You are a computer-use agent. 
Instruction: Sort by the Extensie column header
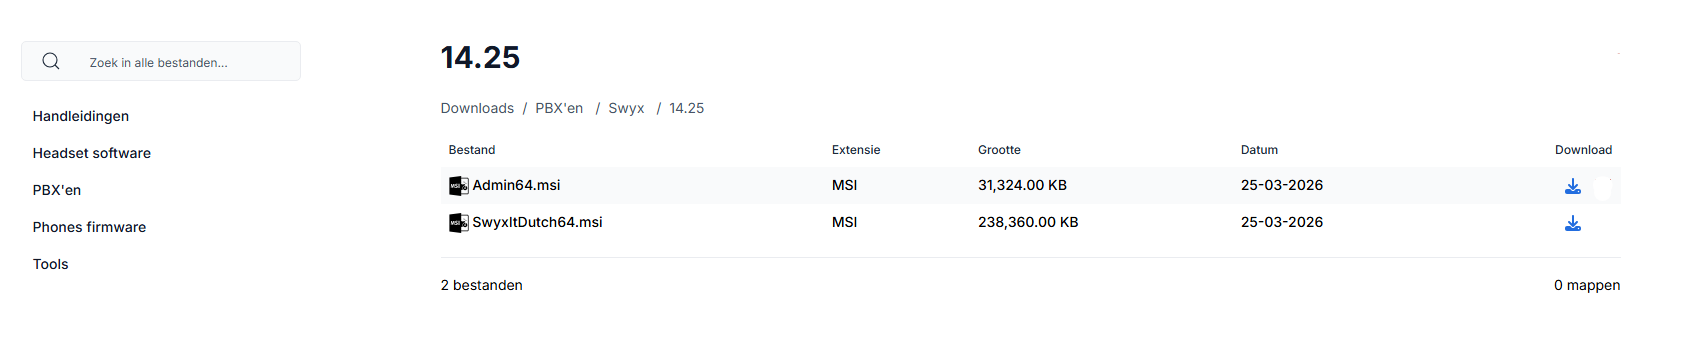(x=856, y=150)
